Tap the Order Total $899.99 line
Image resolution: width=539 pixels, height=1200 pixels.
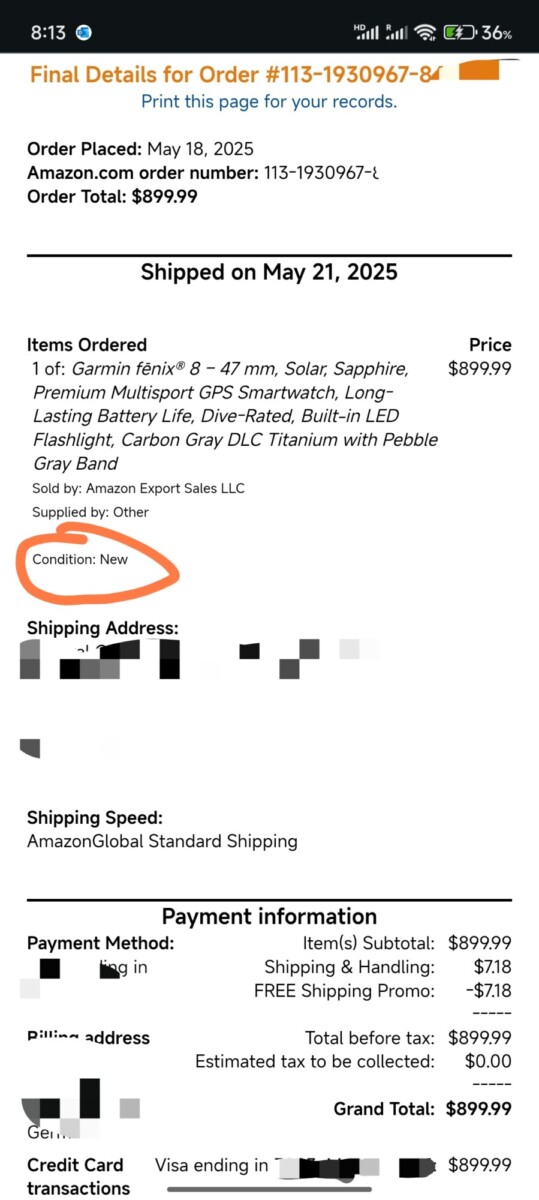[112, 197]
